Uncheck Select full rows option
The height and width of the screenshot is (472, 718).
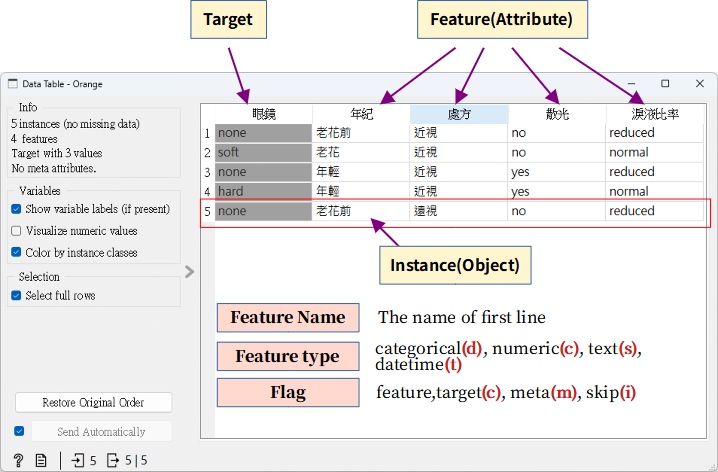click(17, 295)
